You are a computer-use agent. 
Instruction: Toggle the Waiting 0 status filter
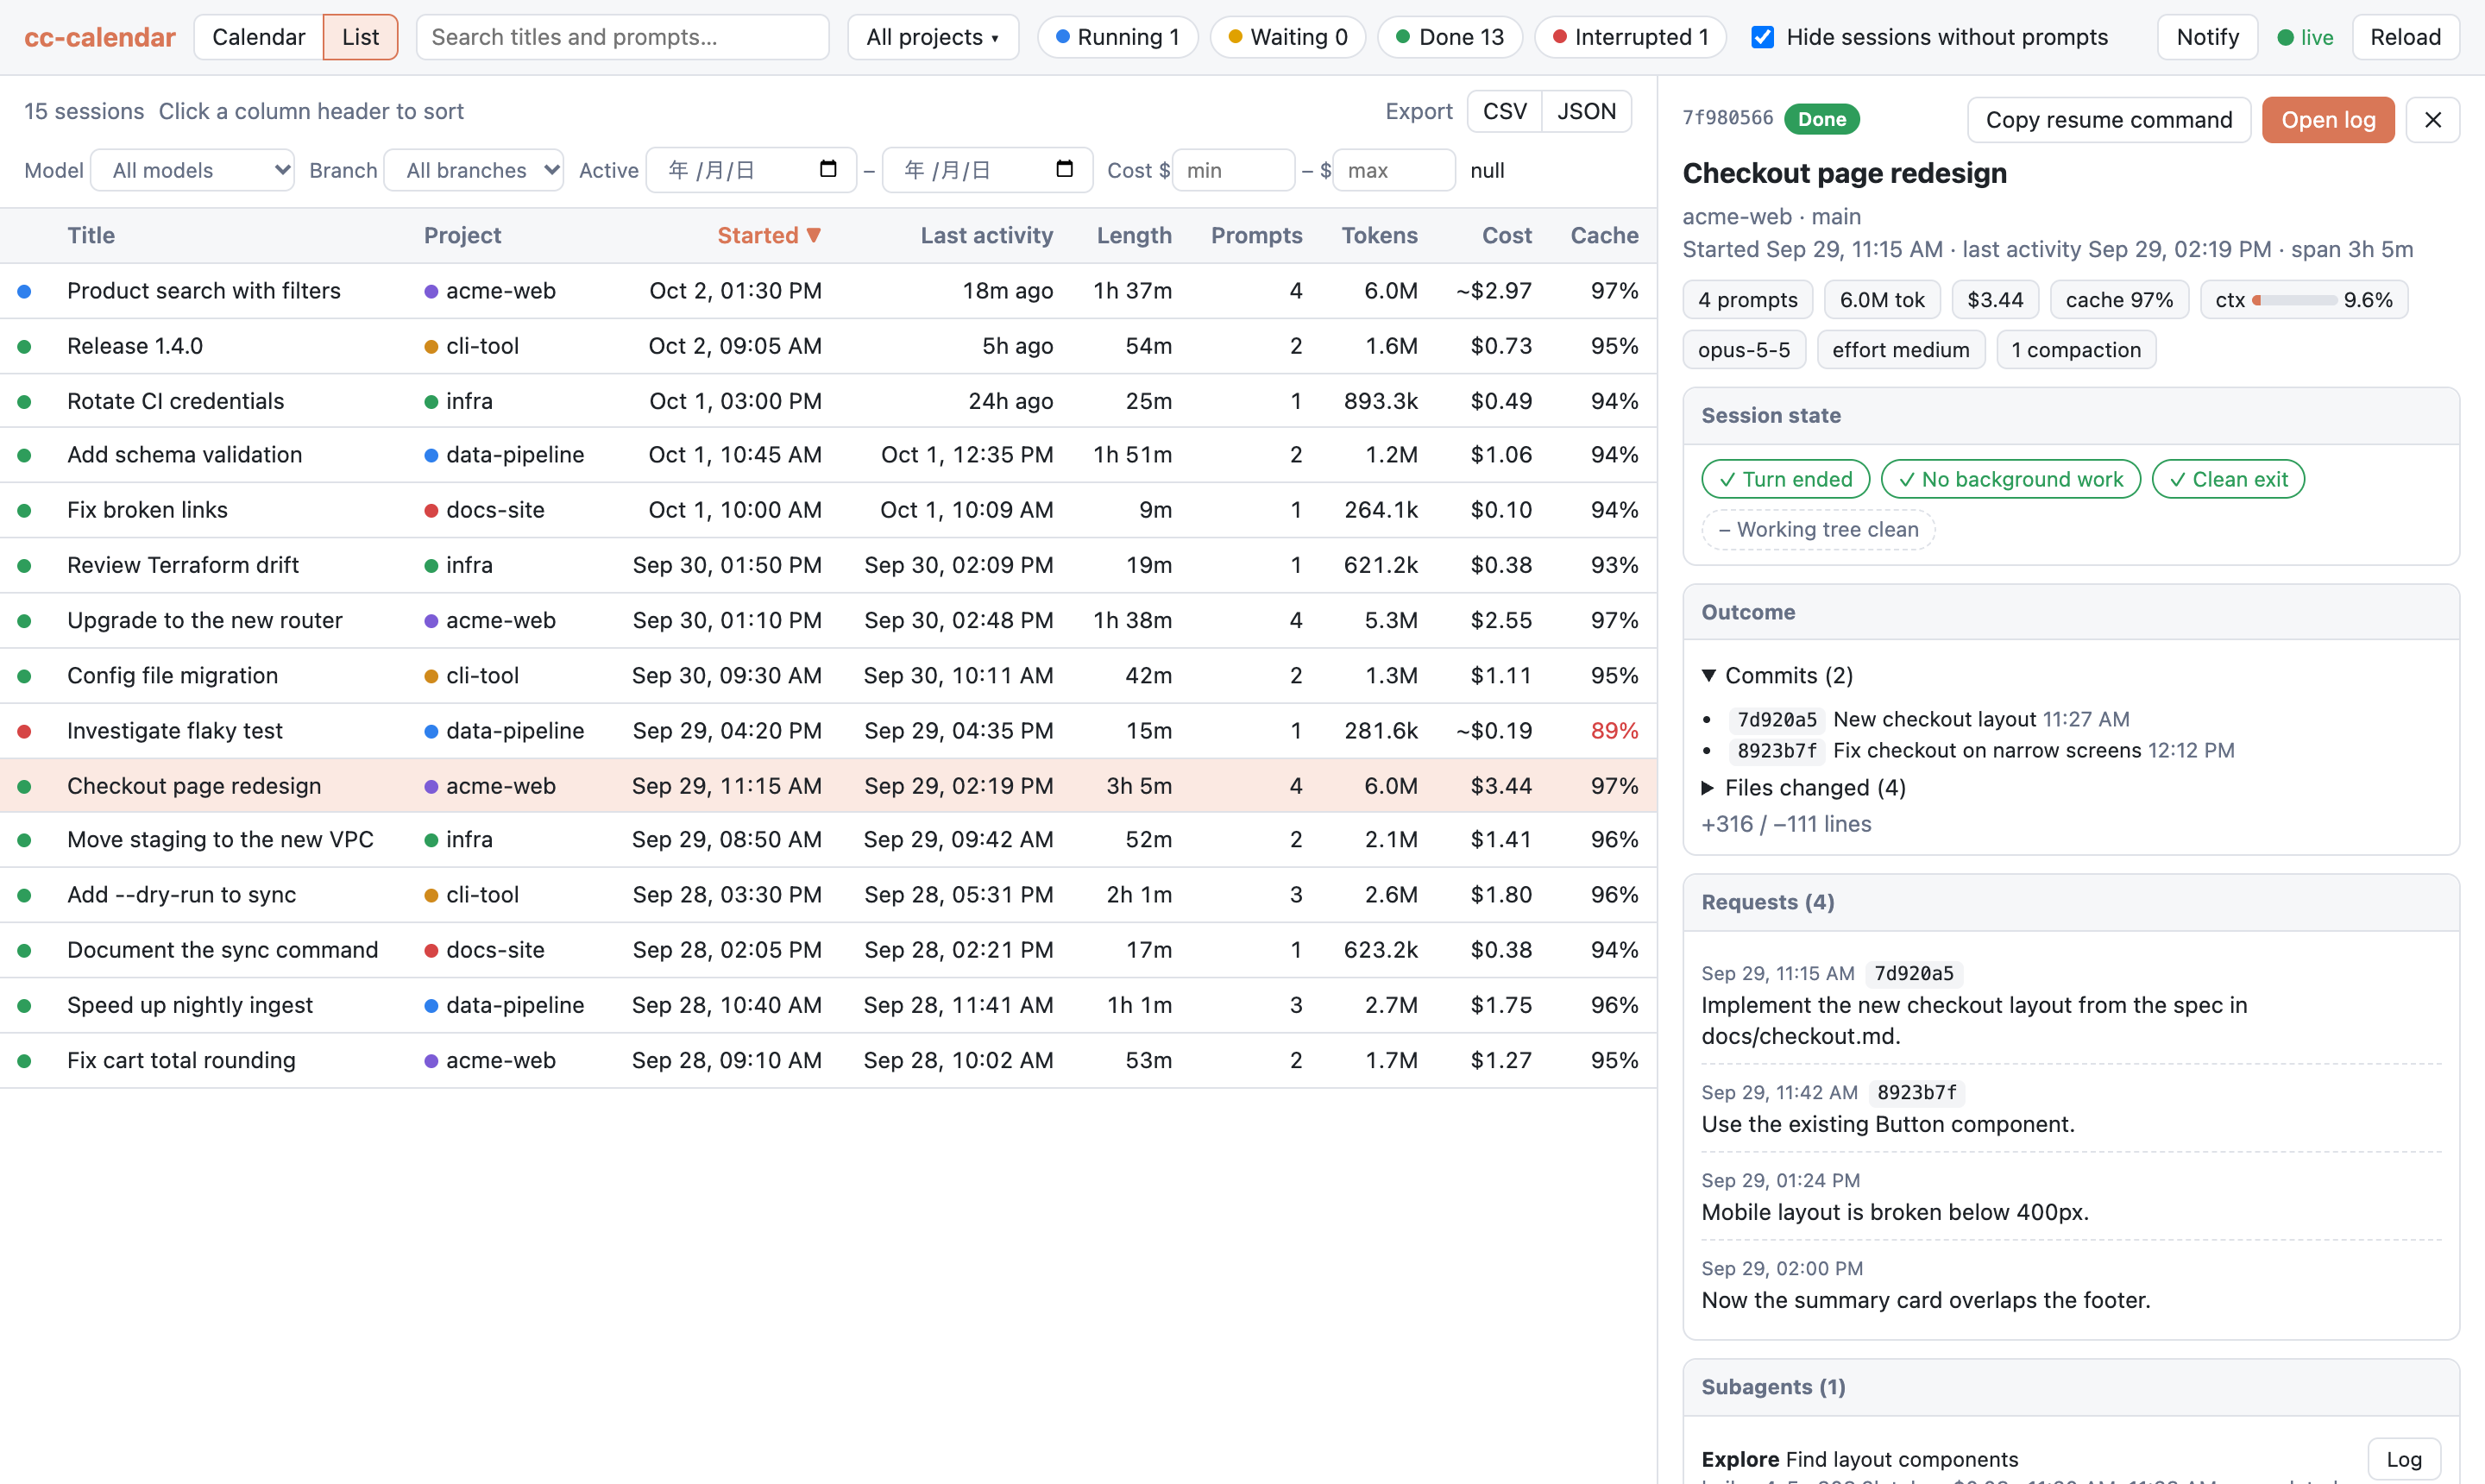(1288, 37)
